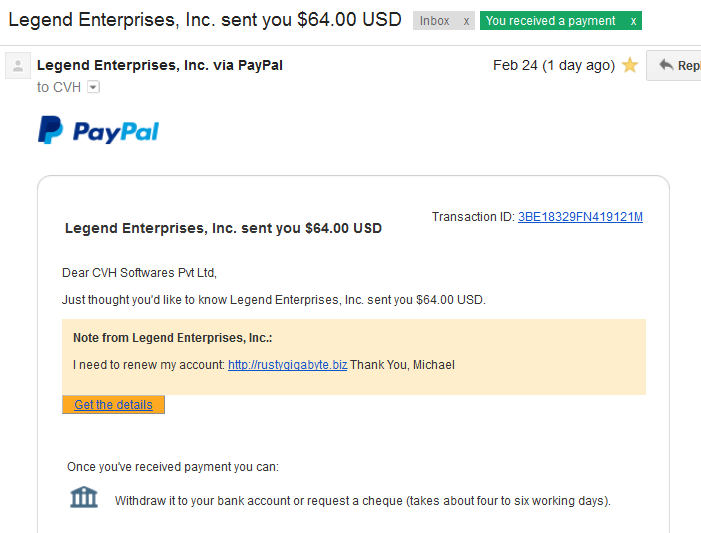
Task: Remove the 'You received a payment' label
Action: pos(633,21)
